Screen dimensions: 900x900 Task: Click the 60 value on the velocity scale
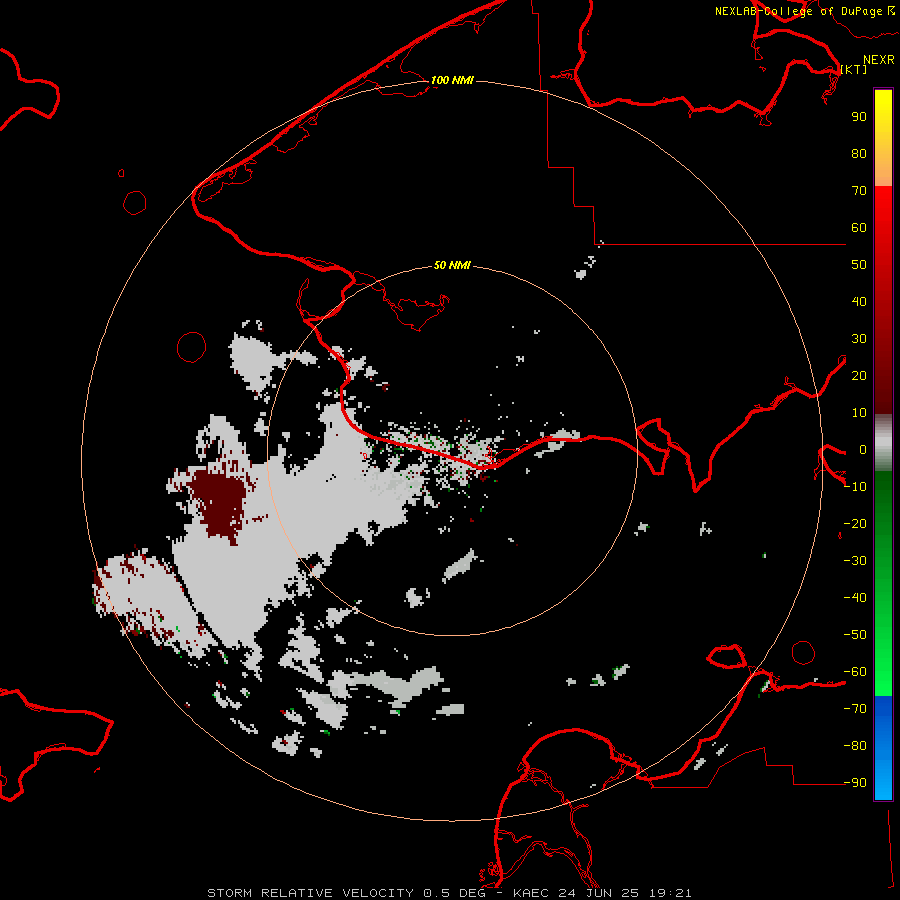coord(859,228)
